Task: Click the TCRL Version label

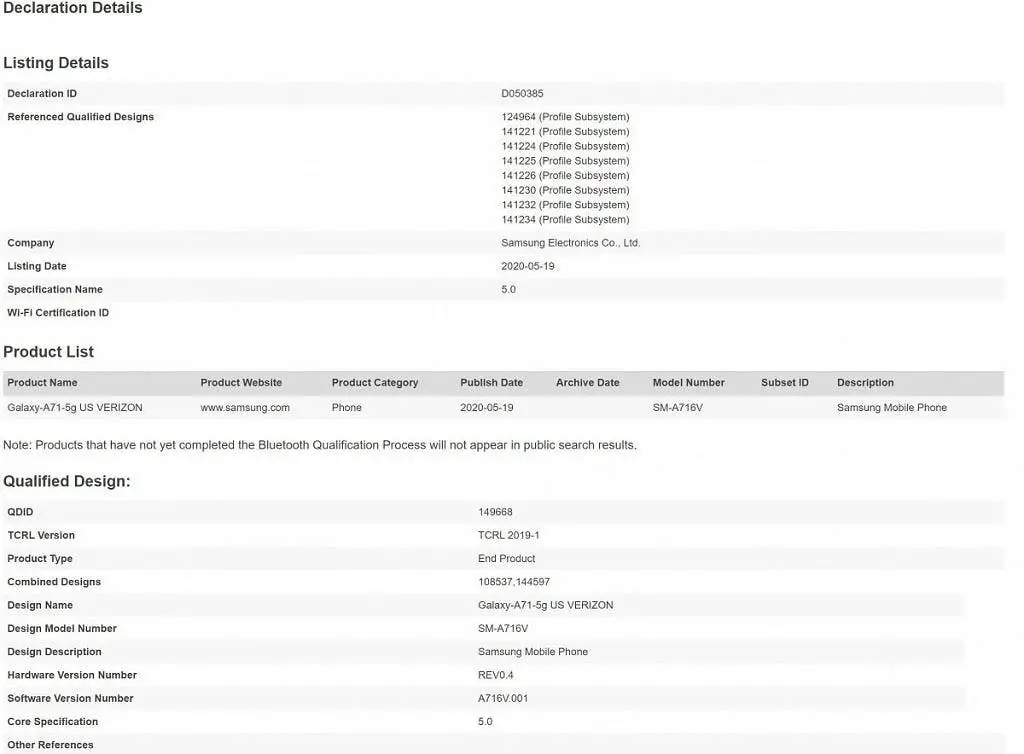Action: tap(41, 535)
